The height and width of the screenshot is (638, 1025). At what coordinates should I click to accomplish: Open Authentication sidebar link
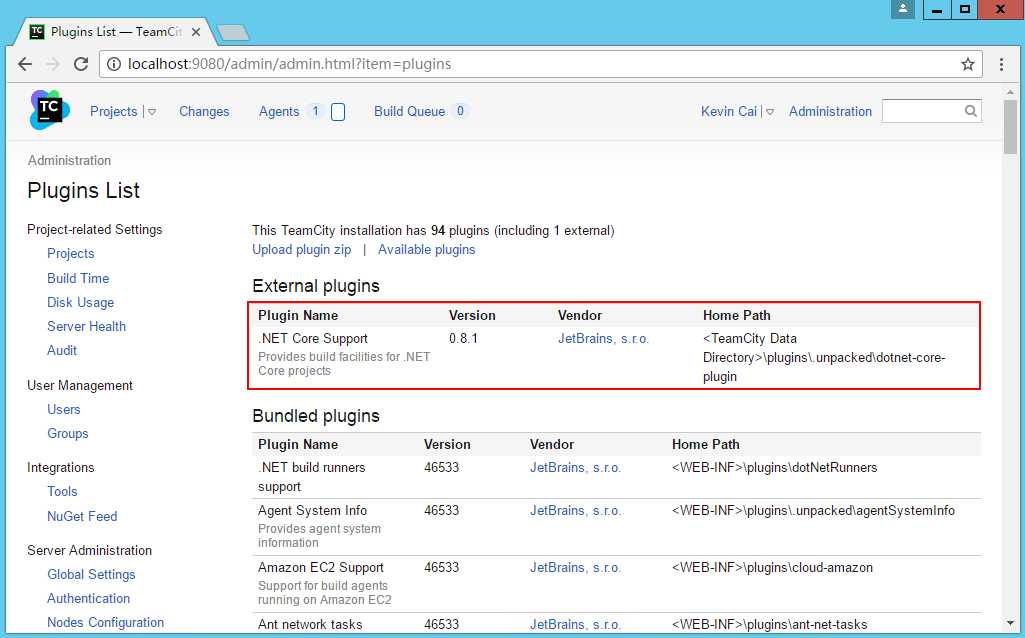(88, 599)
